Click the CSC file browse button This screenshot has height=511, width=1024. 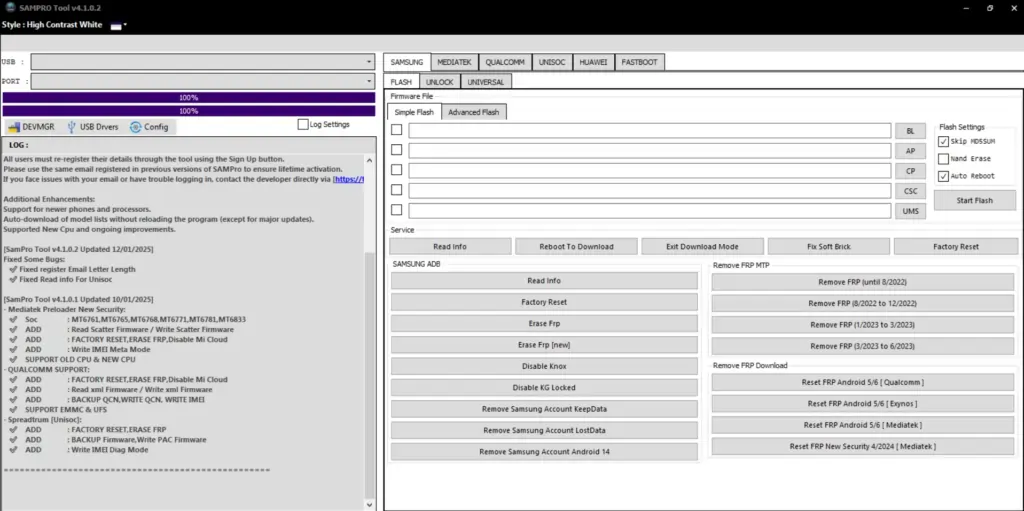click(x=910, y=191)
